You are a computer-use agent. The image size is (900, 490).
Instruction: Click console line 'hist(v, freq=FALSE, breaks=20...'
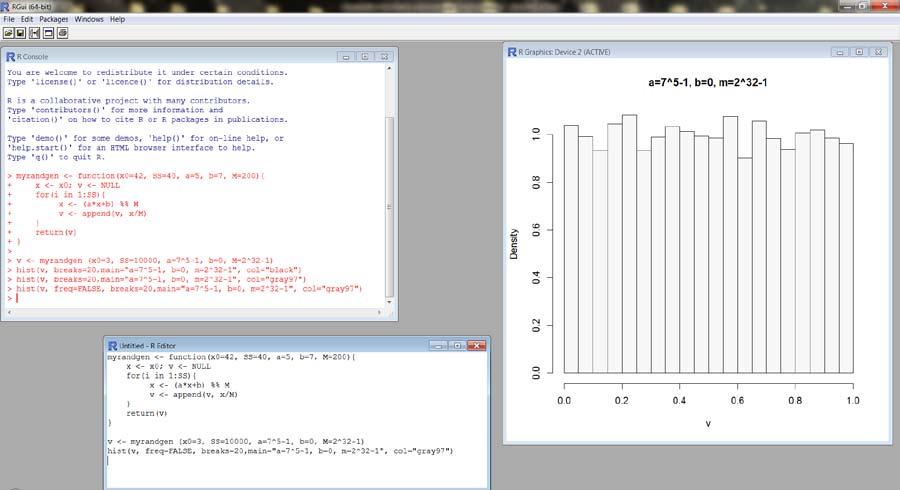[x=185, y=289]
